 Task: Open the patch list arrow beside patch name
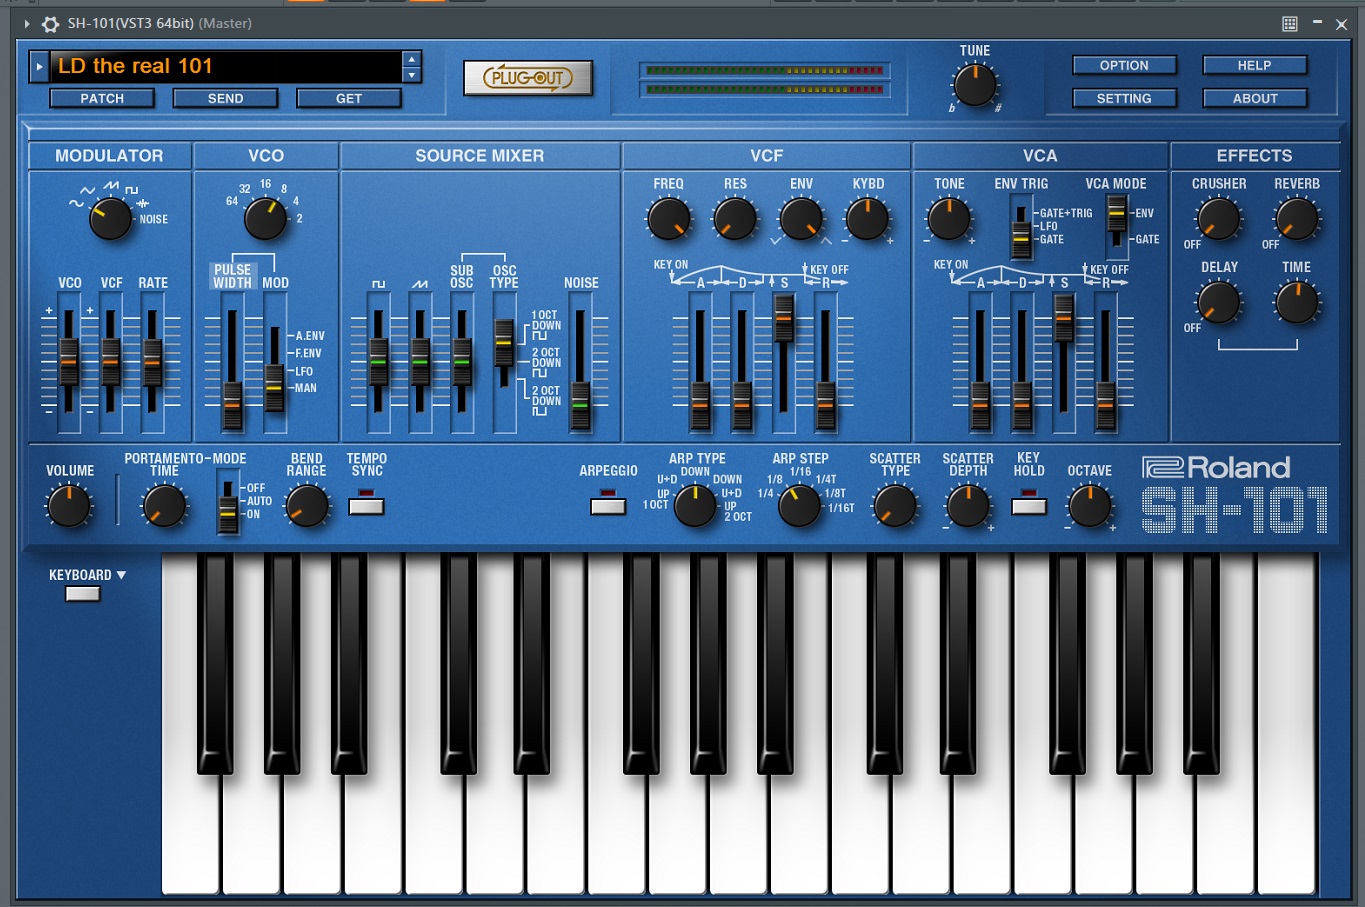pos(39,67)
